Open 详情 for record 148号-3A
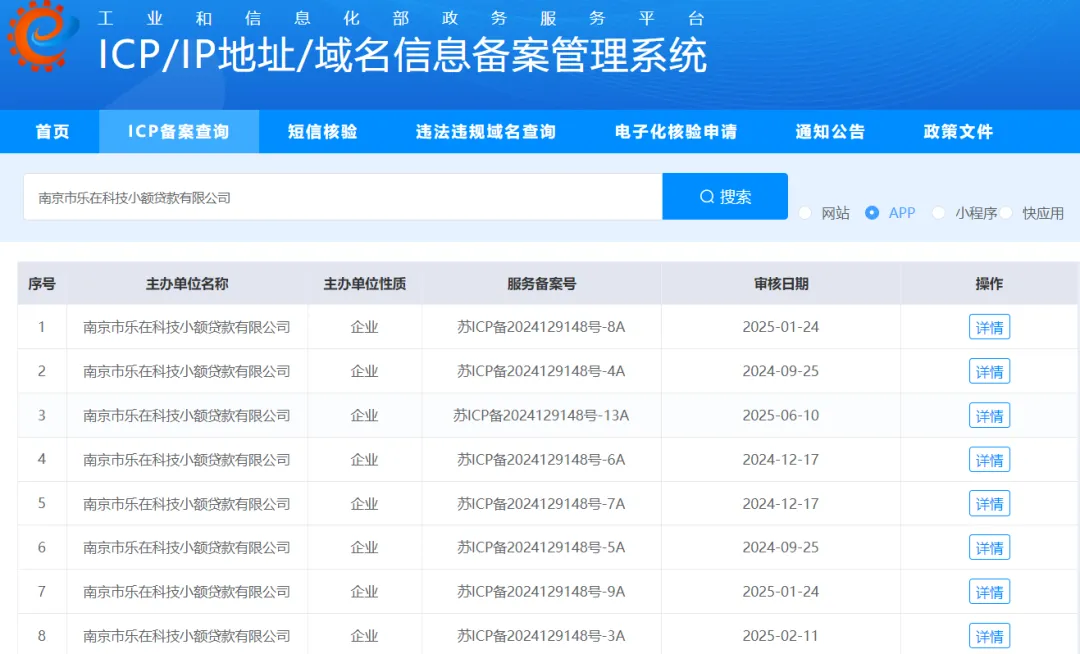The width and height of the screenshot is (1080, 654). 989,635
